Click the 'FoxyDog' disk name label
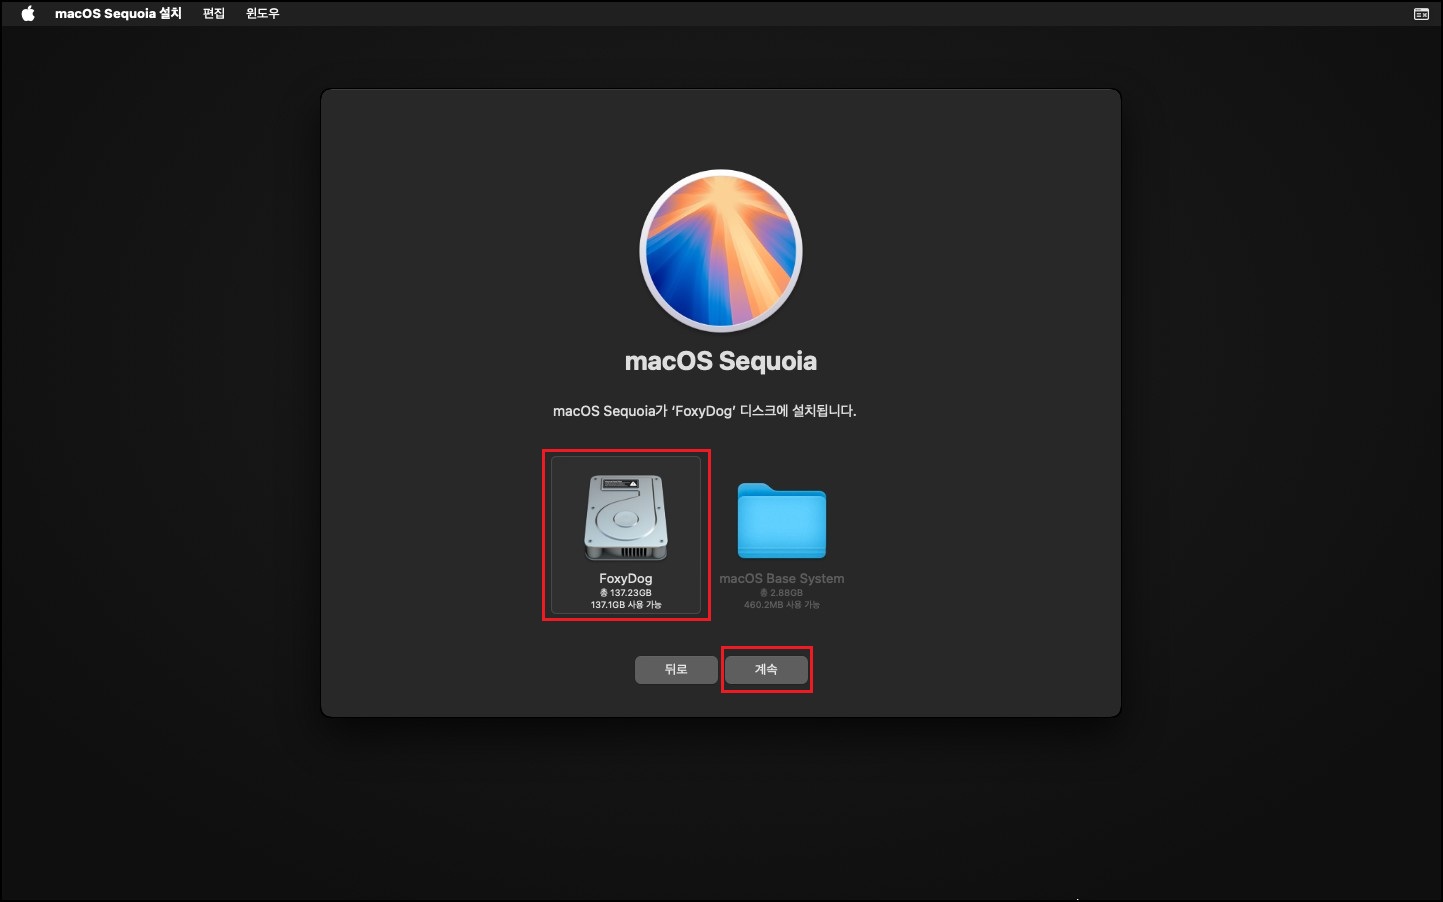 [626, 578]
